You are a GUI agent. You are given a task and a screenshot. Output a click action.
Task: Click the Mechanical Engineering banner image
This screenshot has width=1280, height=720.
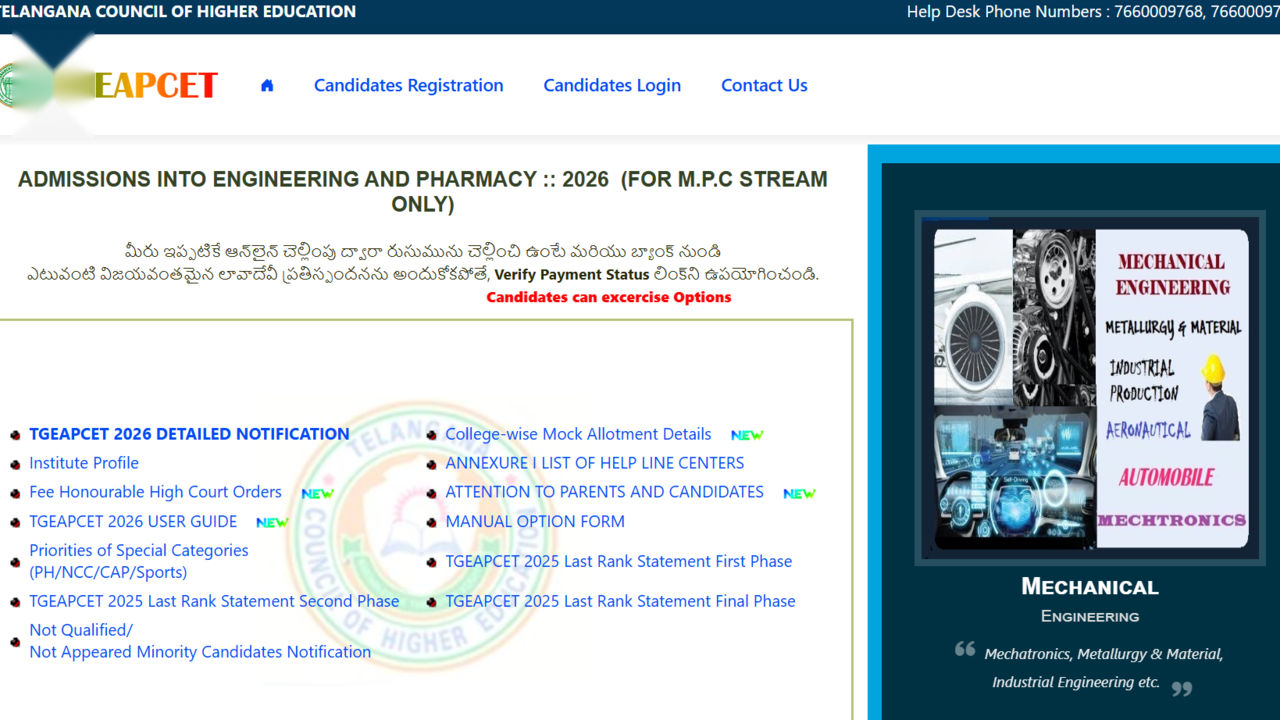(x=1091, y=388)
